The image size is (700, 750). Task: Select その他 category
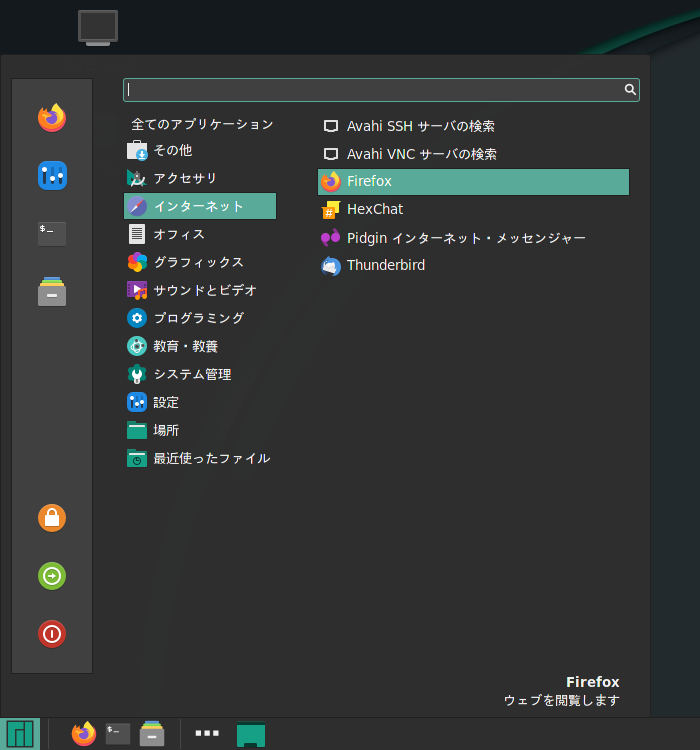200,150
